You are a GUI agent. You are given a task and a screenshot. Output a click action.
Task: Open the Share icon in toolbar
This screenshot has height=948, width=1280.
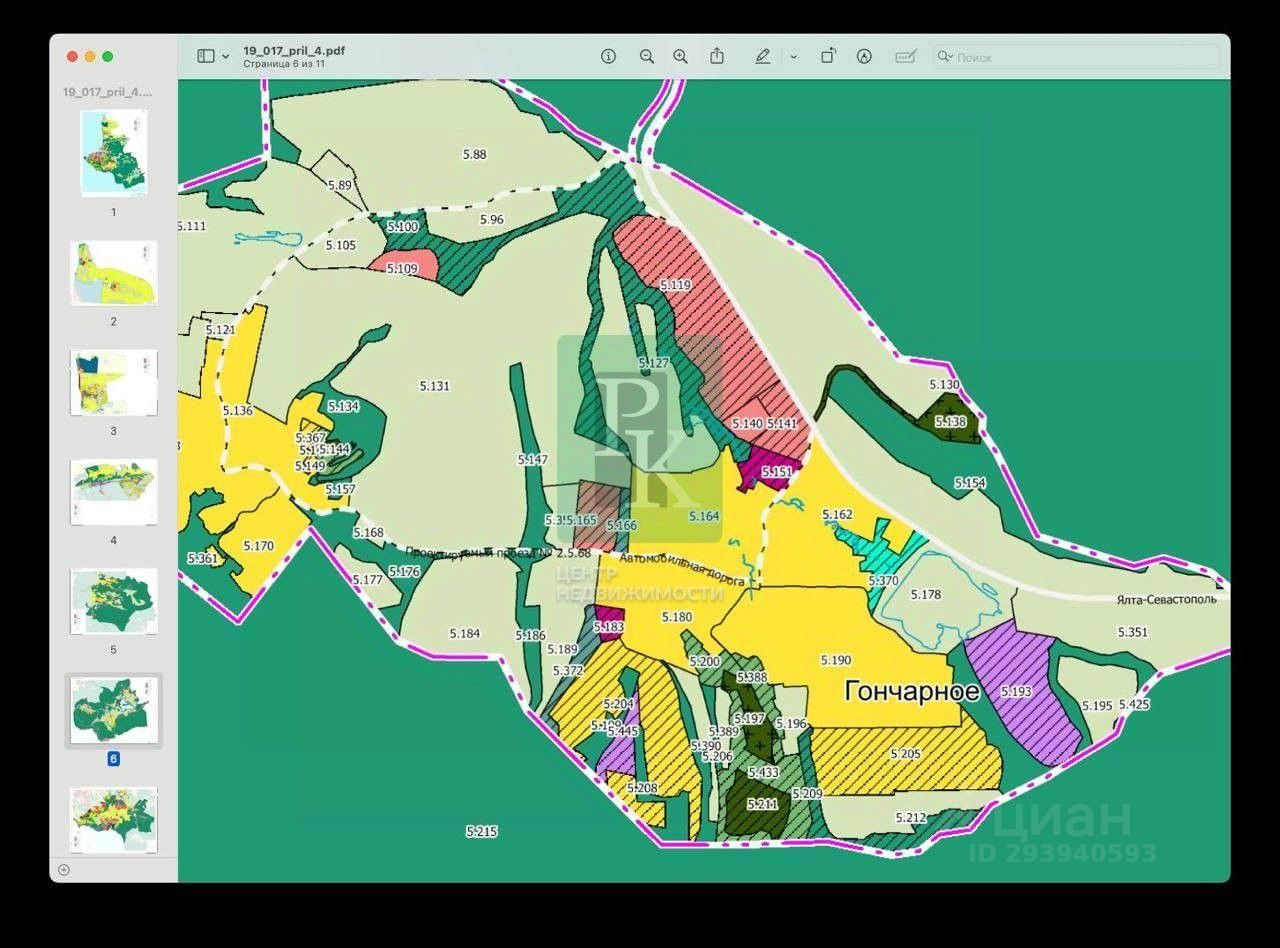[717, 57]
